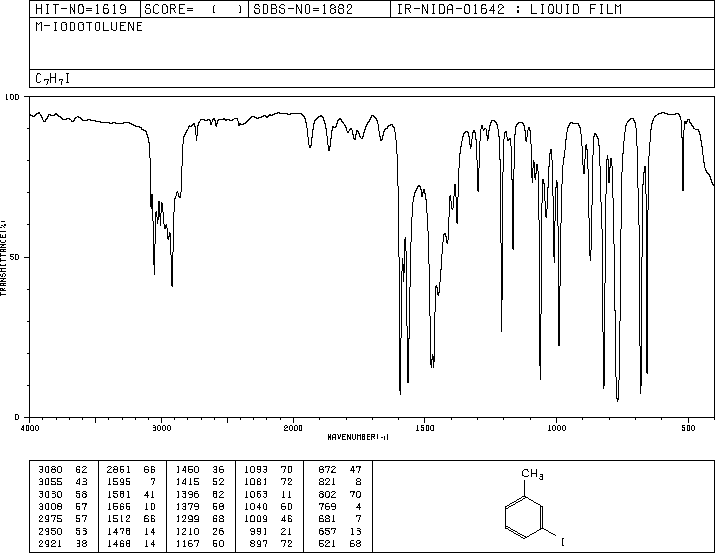Screen dimensions: 715x553
Task: Click the transmittance value 82 beside 1396
Action: pyautogui.click(x=218, y=494)
